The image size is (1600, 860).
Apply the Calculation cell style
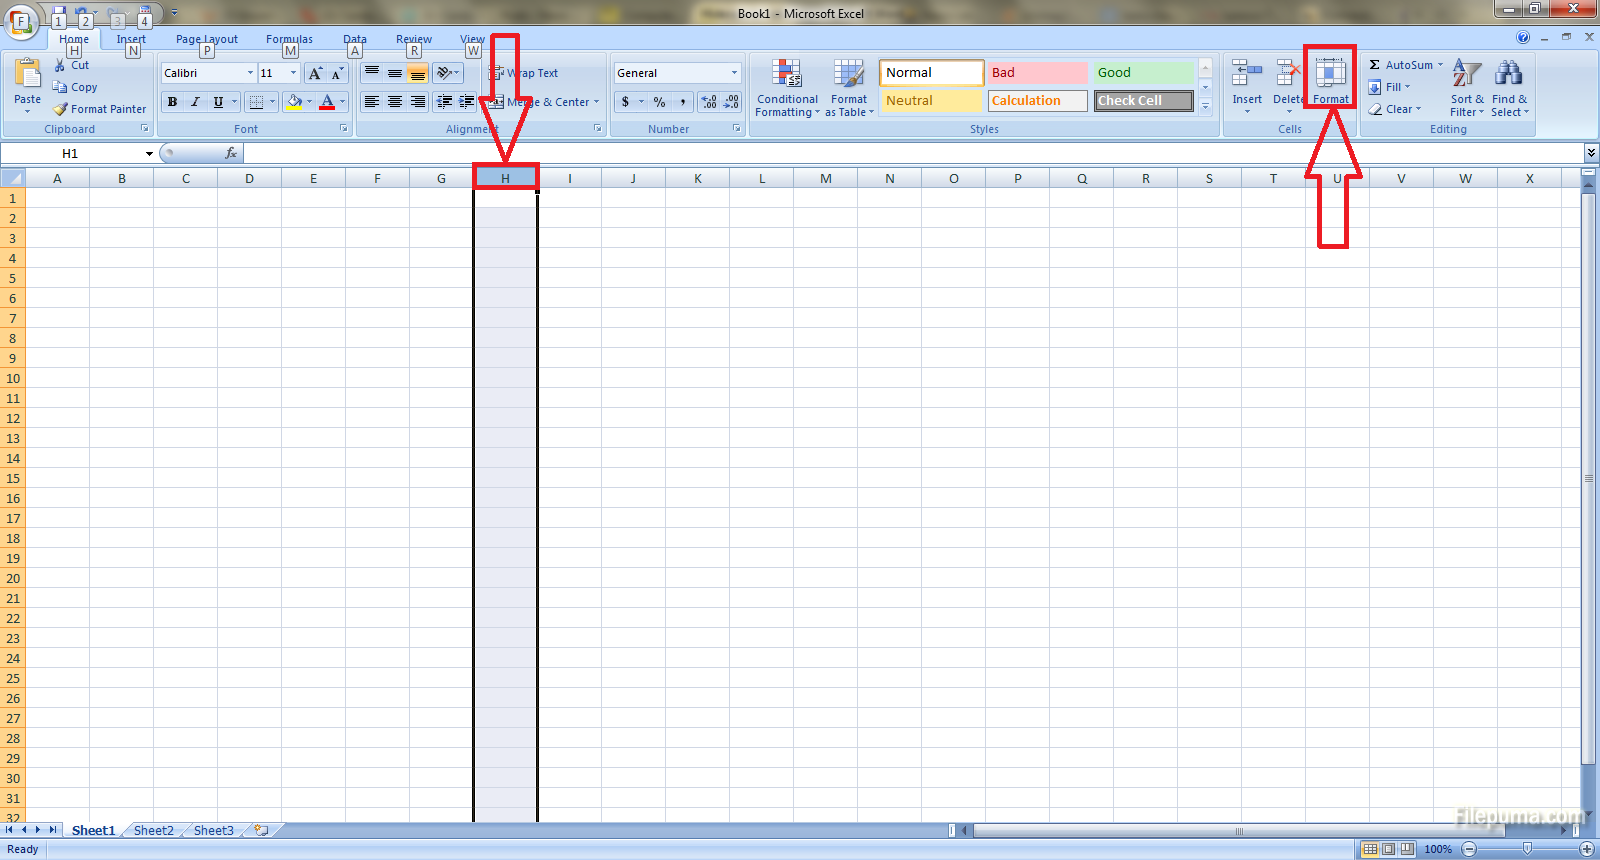coord(1037,101)
